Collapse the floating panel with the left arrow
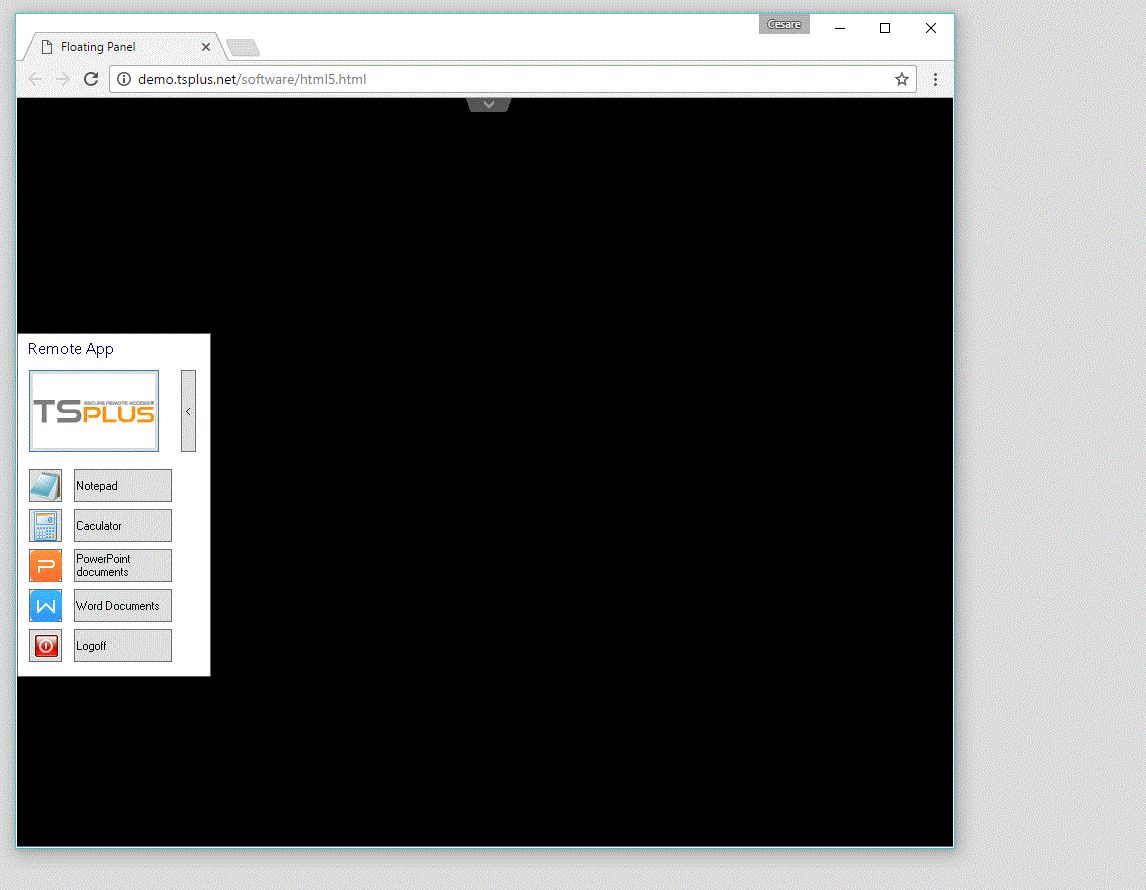Viewport: 1146px width, 890px height. pos(189,411)
